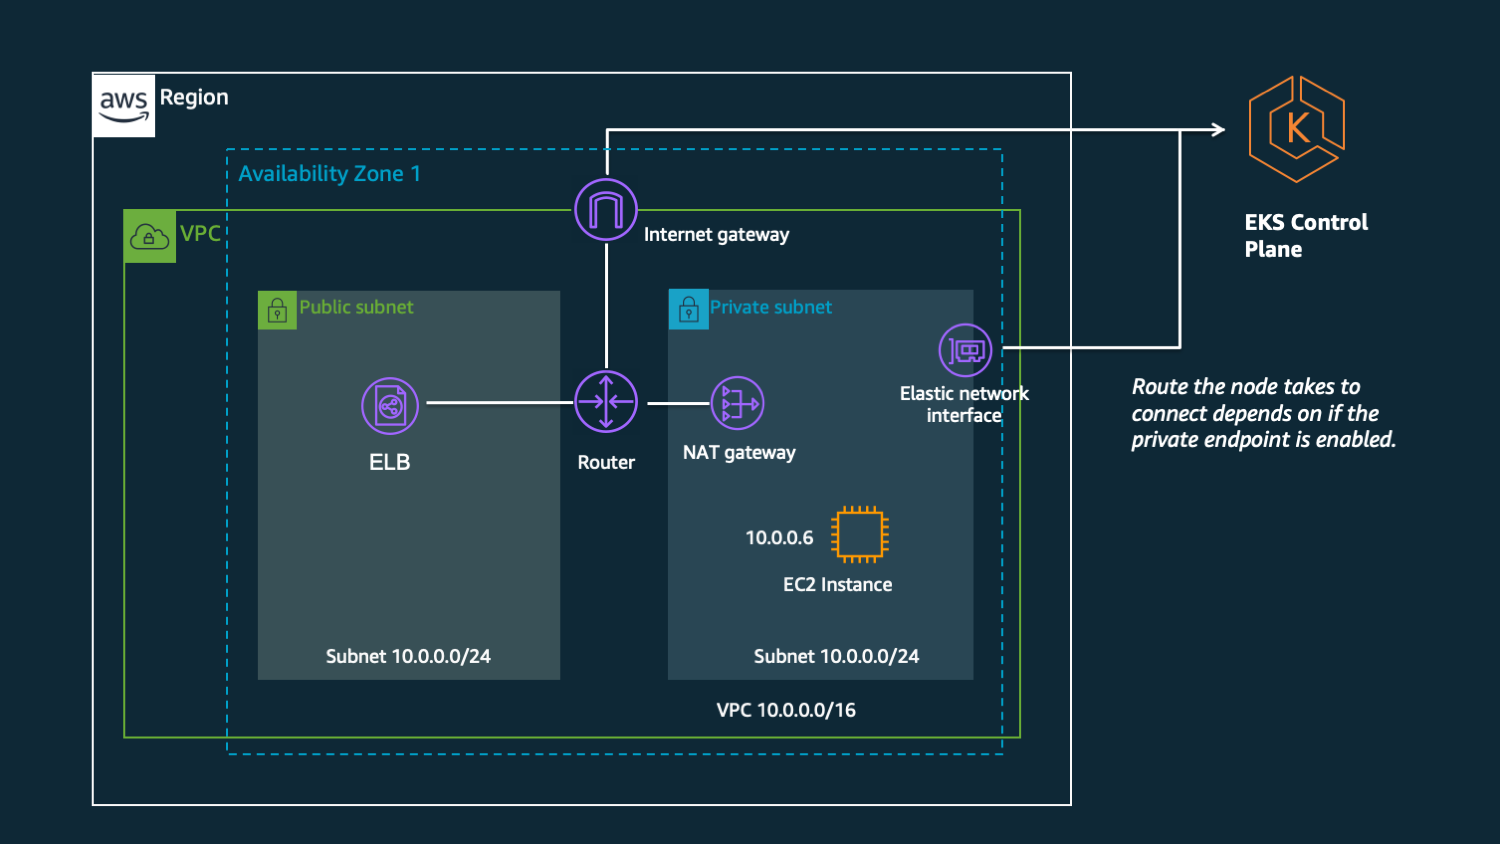
Task: Select the Internet gateway label
Action: [x=716, y=235]
